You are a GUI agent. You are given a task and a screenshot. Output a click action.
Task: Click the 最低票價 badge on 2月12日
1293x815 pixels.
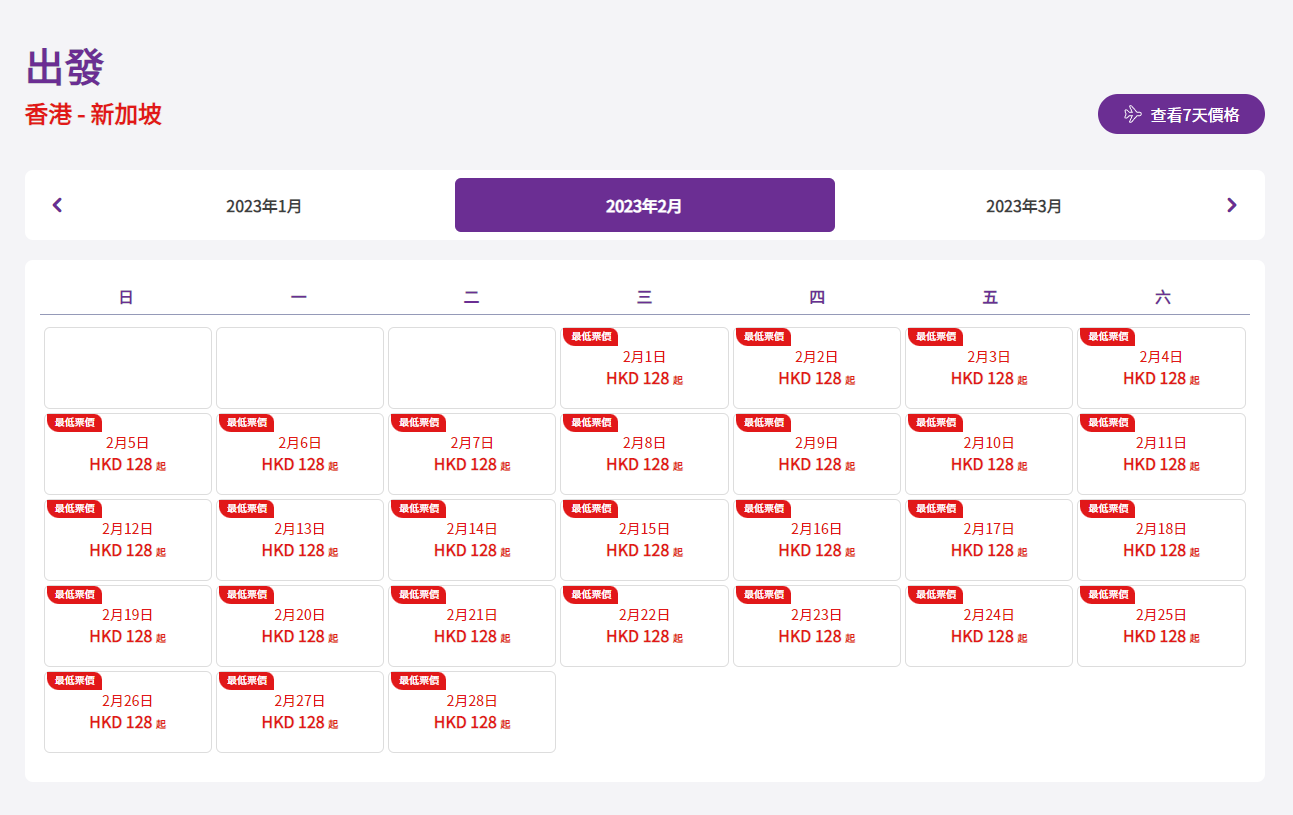74,508
